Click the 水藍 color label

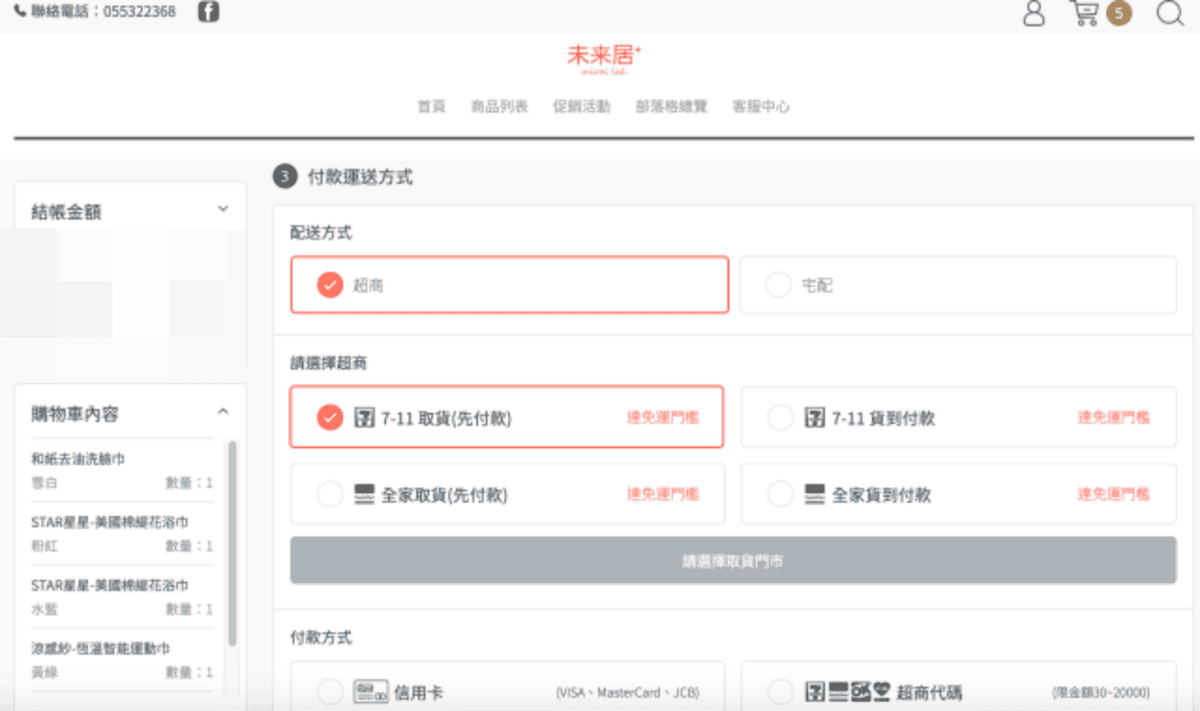coord(44,609)
